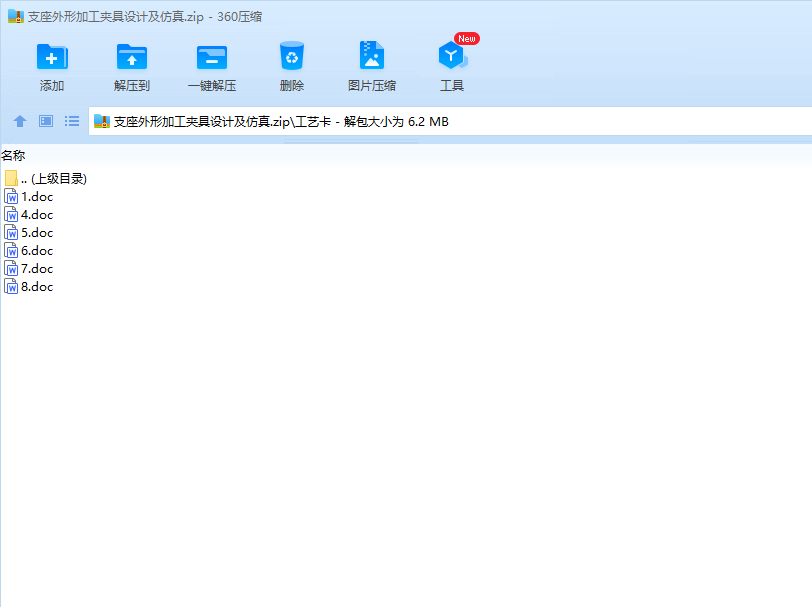Go up one level with the arrow icon

[20, 121]
